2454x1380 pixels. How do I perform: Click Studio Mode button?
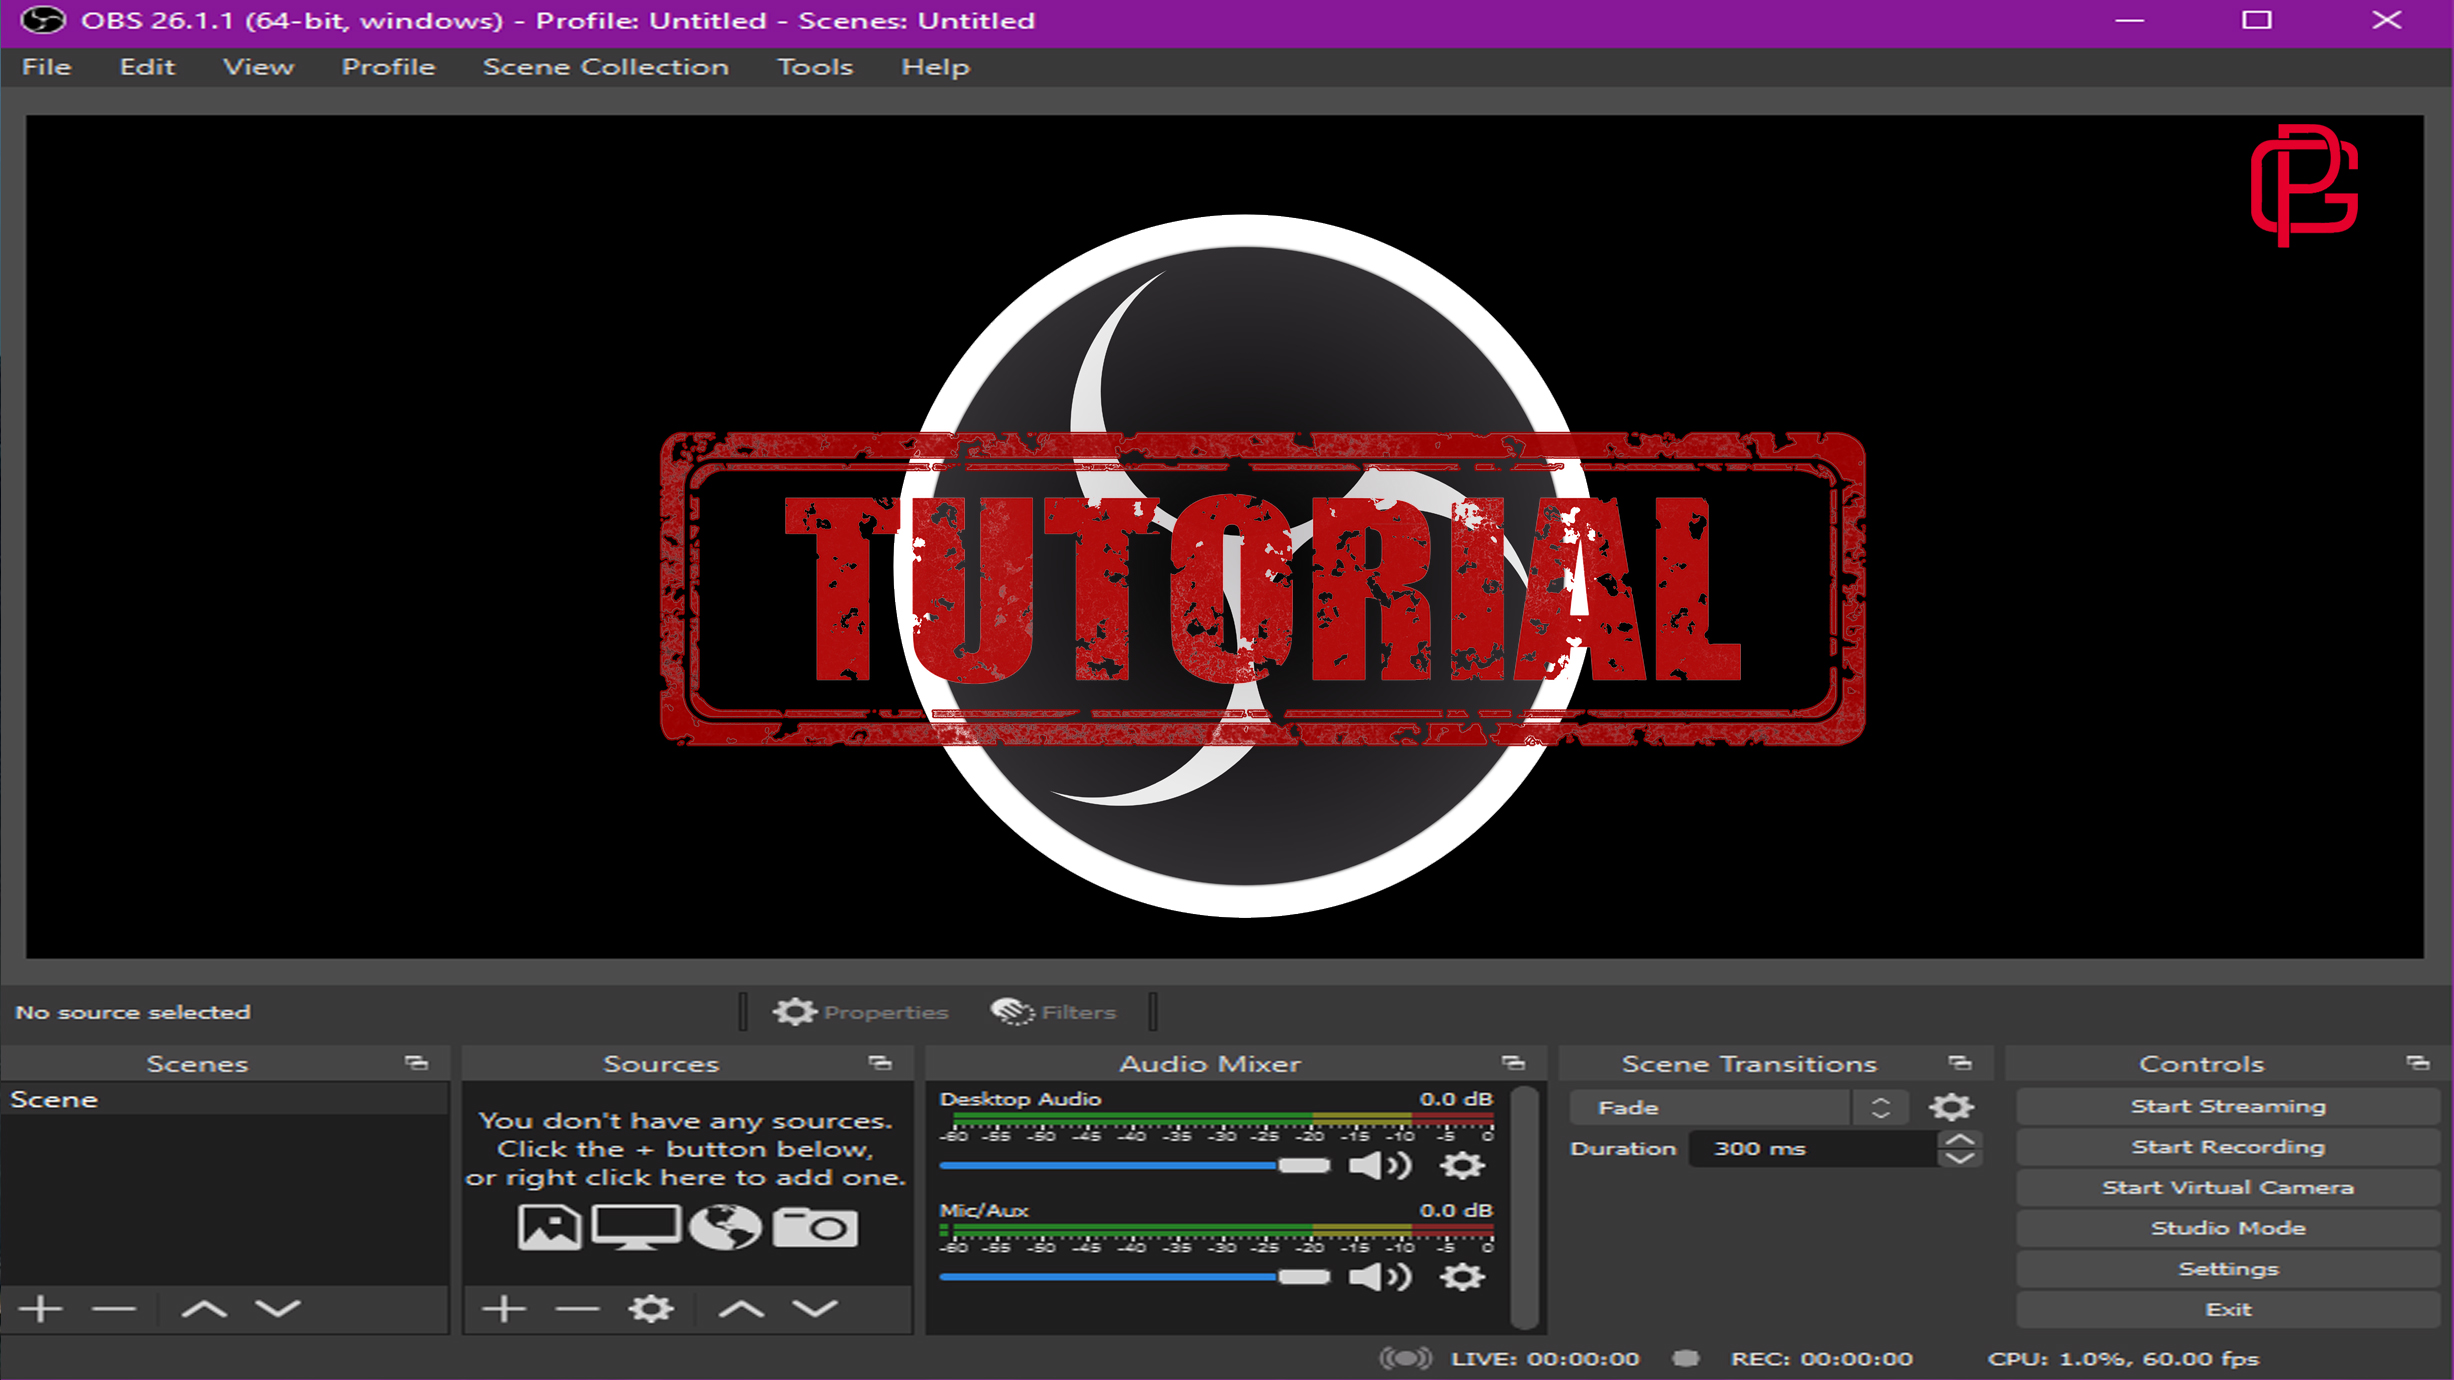point(2226,1227)
